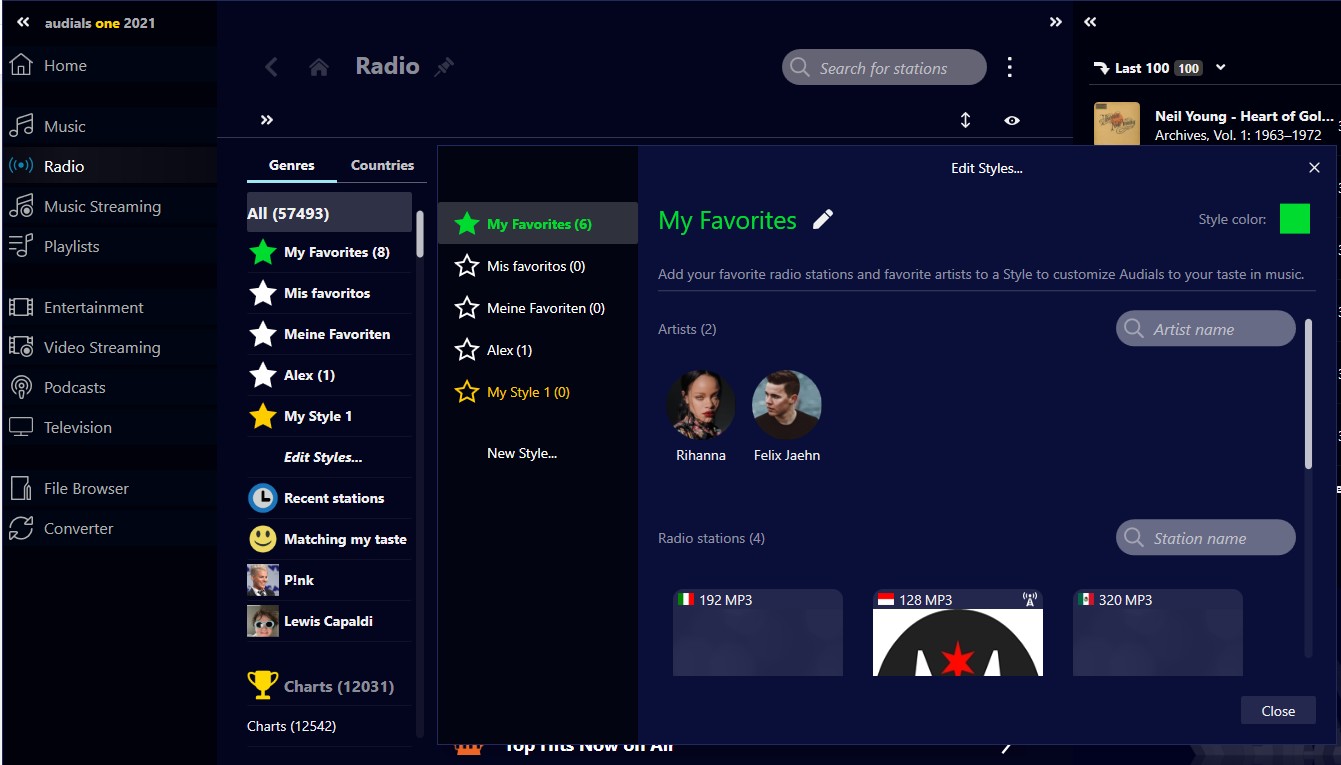Open P!nk artist entry
The image size is (1341, 765).
[329, 580]
